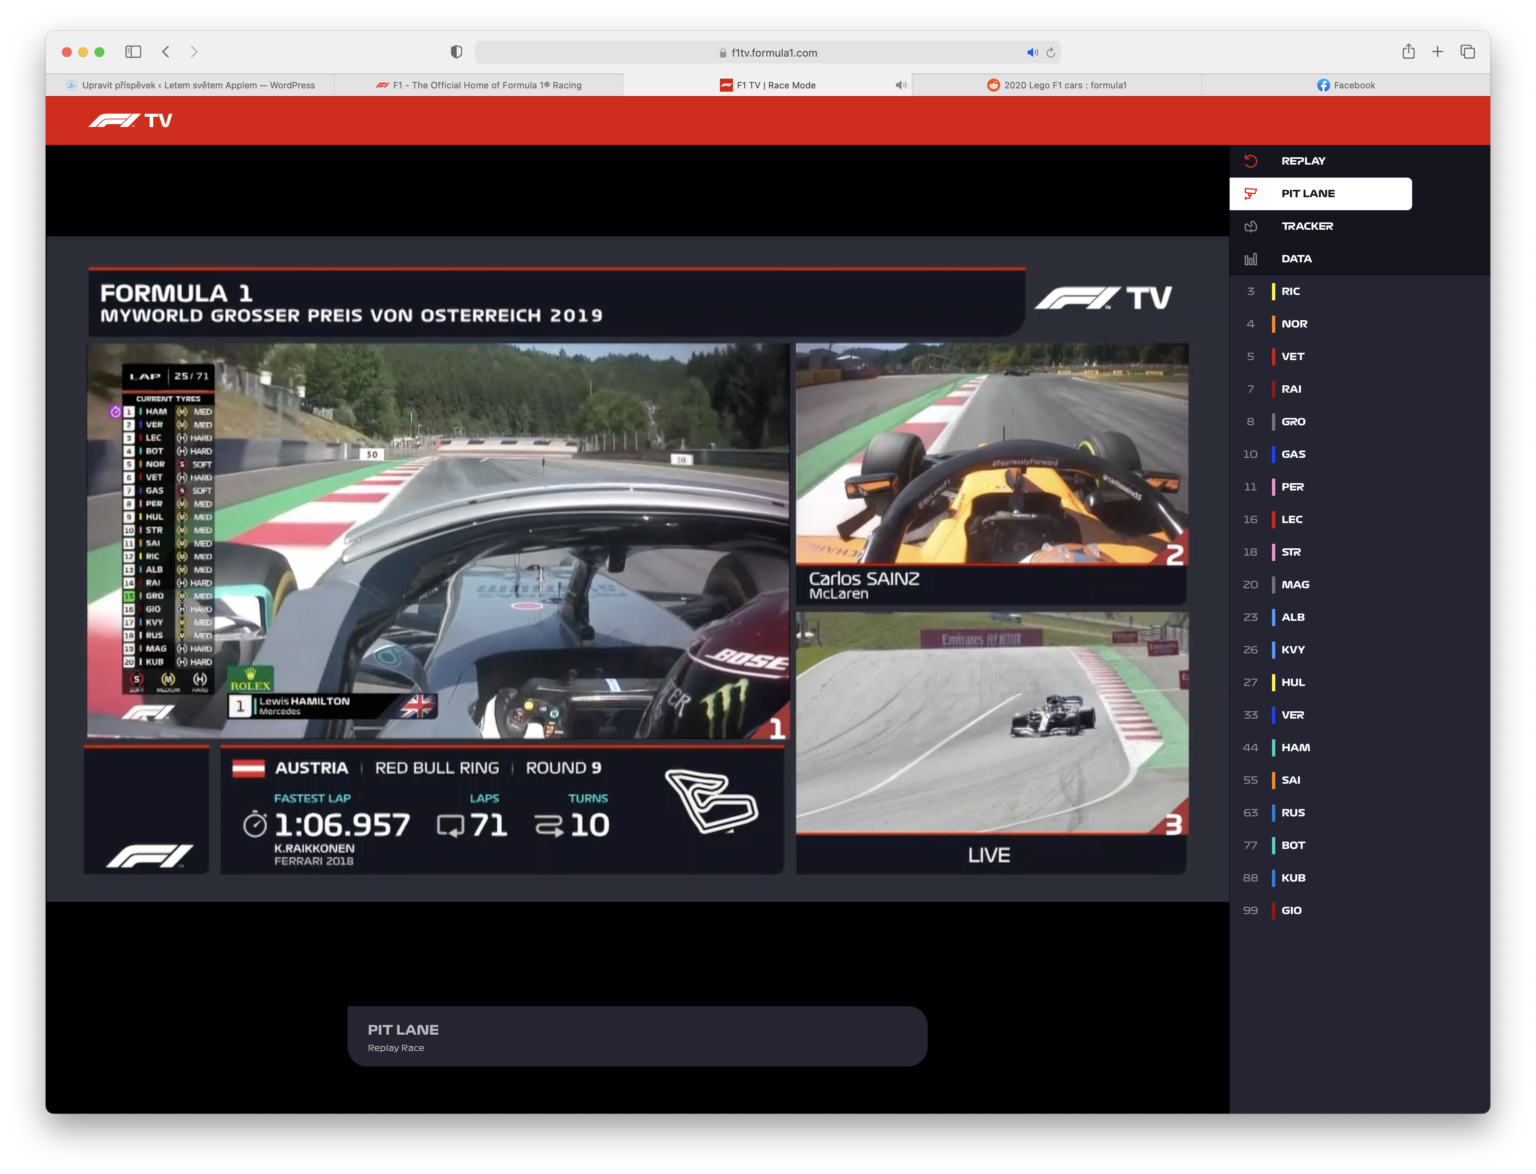
Task: Select TRACKER in the side menu
Action: (1320, 226)
